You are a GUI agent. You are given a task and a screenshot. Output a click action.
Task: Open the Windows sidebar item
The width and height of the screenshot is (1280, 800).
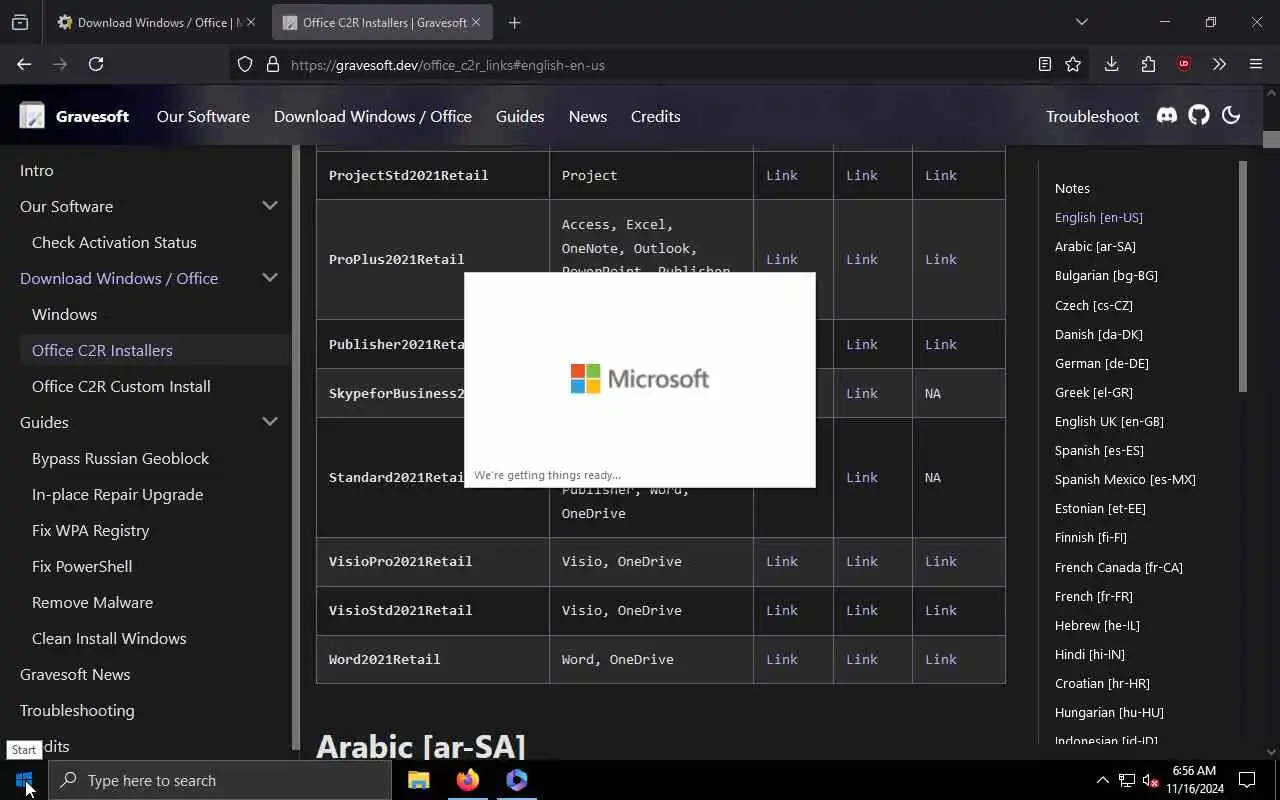coord(64,314)
